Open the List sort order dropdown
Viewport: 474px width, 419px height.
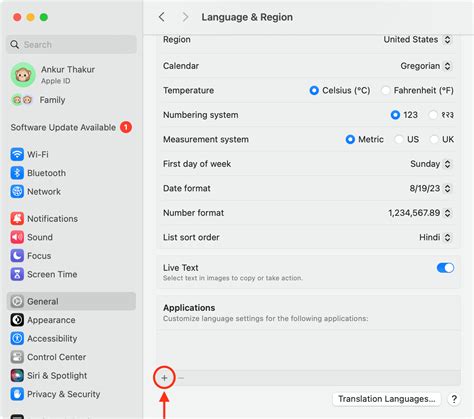point(435,237)
